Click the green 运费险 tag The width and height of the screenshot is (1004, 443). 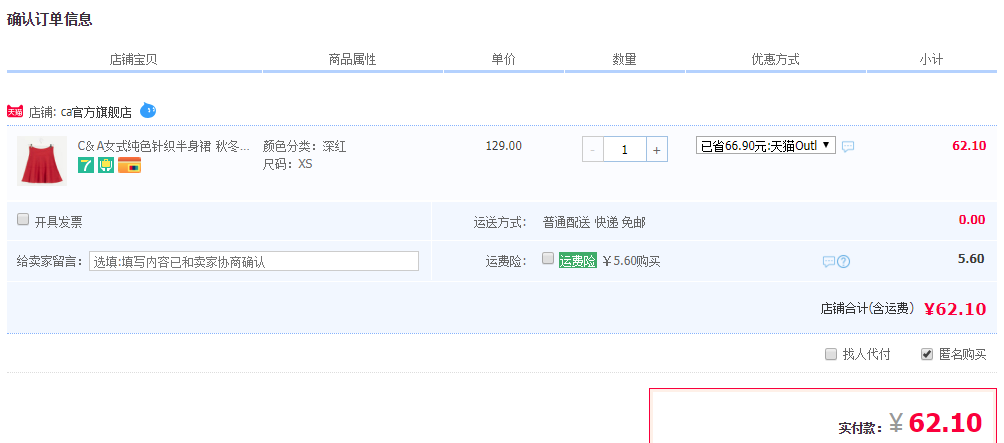[x=578, y=261]
